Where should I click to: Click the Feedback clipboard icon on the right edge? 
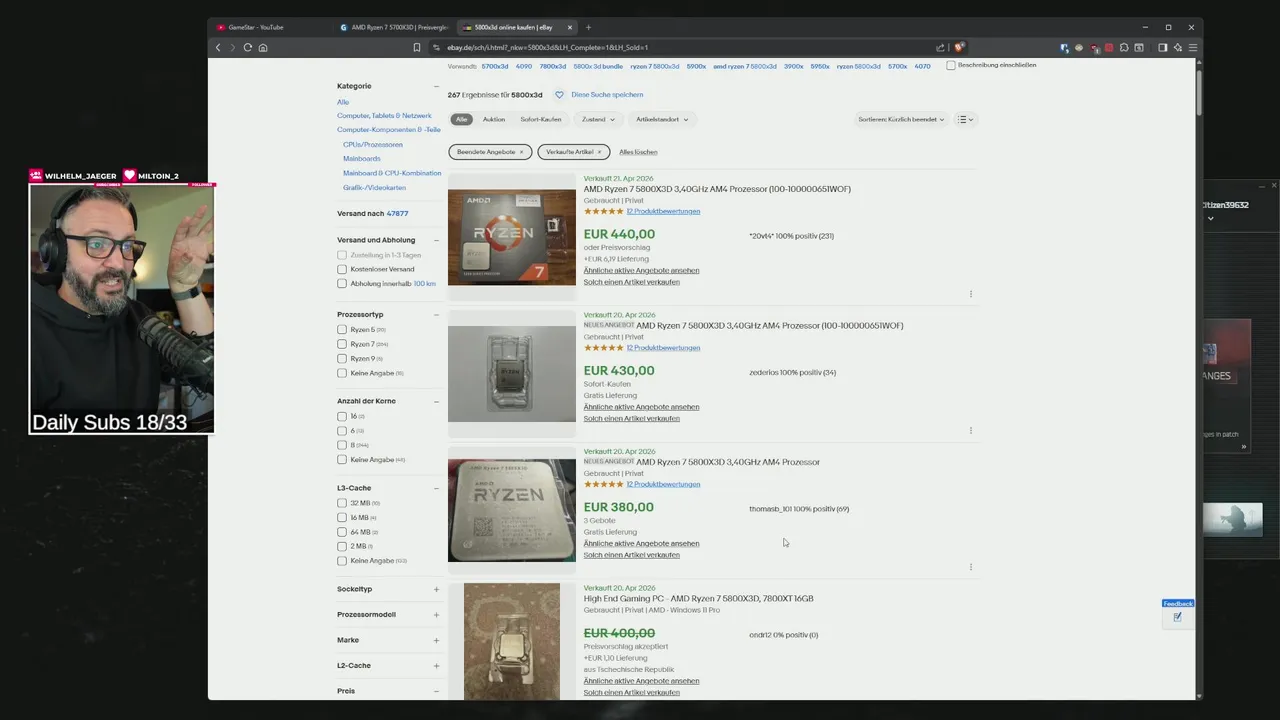click(x=1177, y=617)
